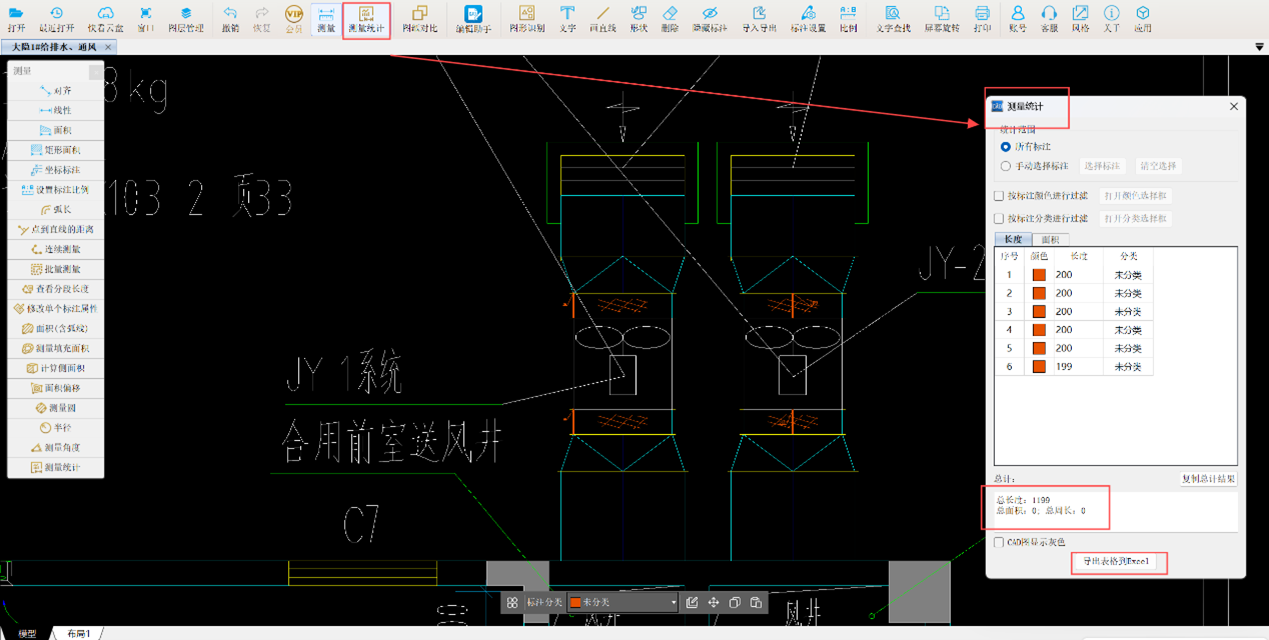Pick 测量角度 in the measure panel

[x=55, y=447]
